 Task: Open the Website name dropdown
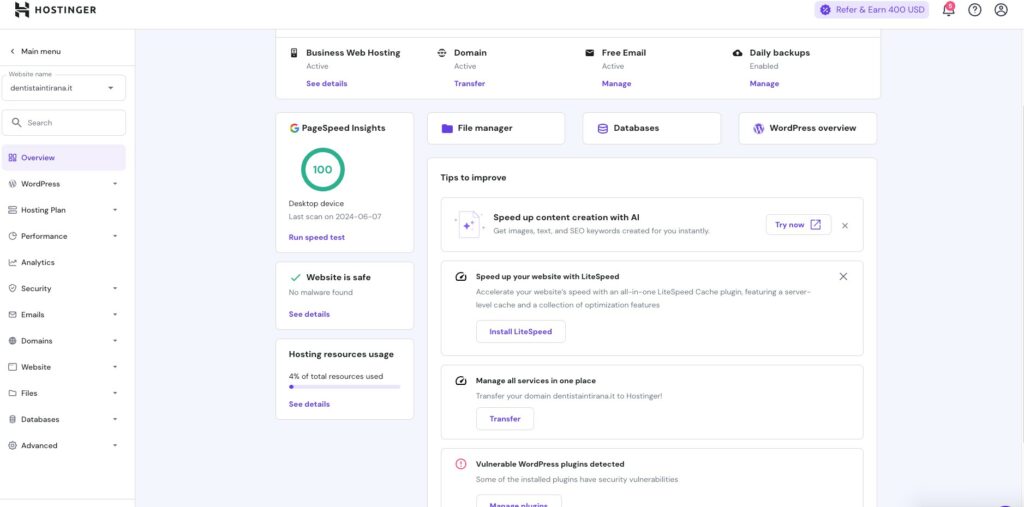pos(64,88)
